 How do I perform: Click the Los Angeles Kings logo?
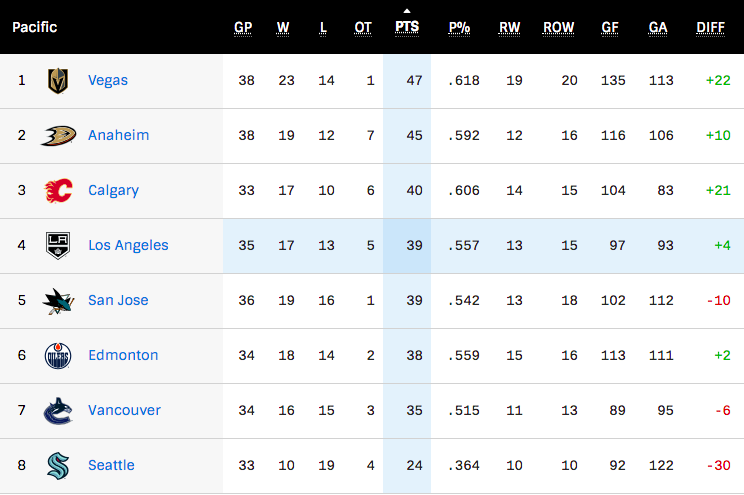tap(58, 245)
